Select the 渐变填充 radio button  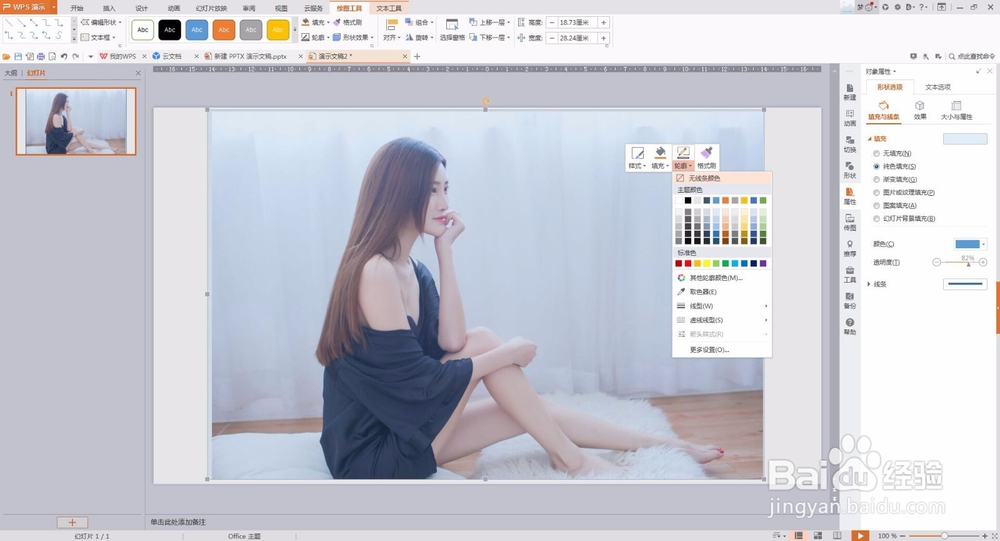[x=876, y=179]
